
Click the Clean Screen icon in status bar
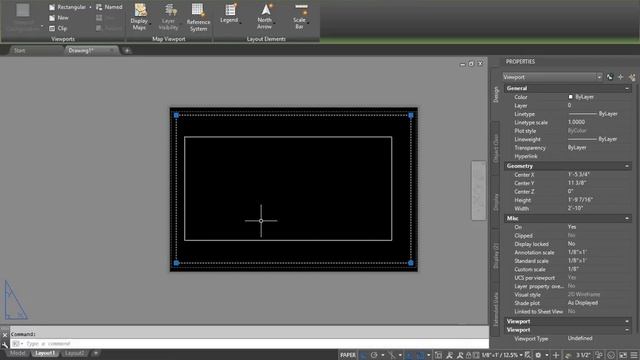[x=623, y=355]
